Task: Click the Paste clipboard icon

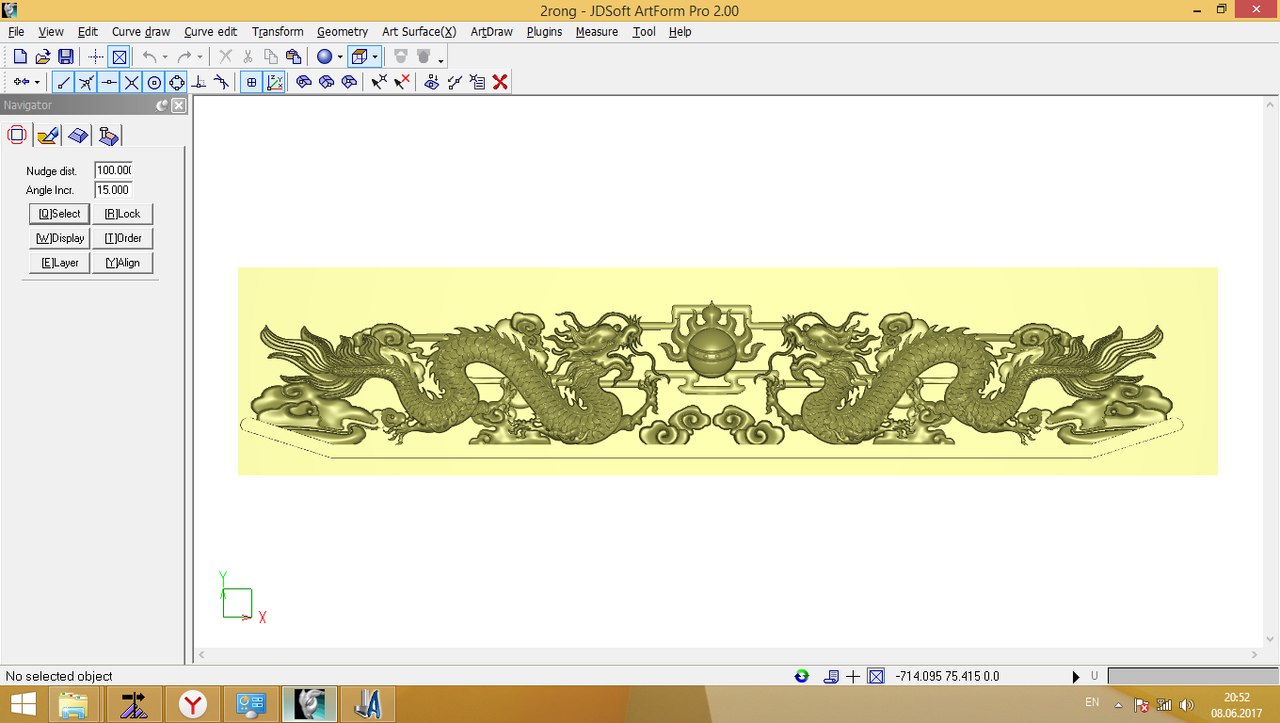Action: pyautogui.click(x=293, y=57)
